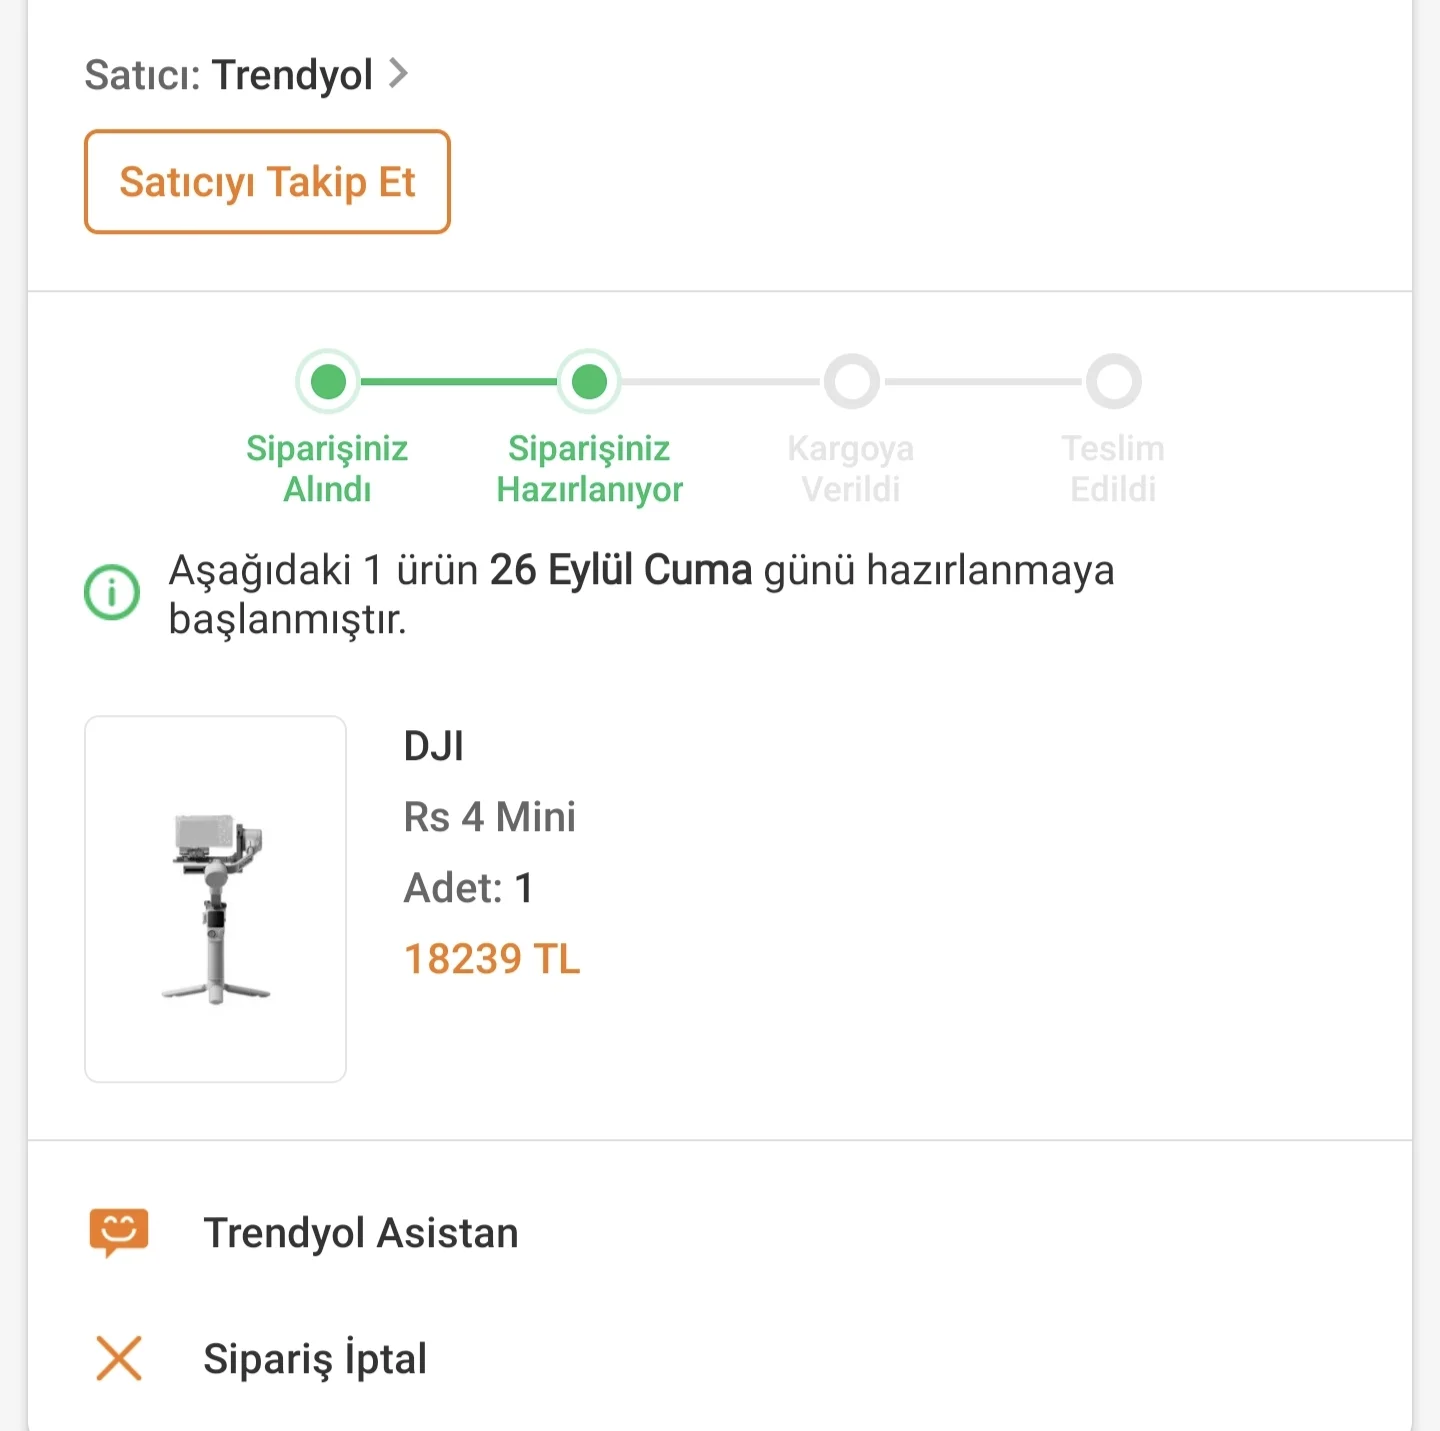The image size is (1440, 1431).
Task: Click the Trendyol Asistan chat icon
Action: coord(119,1232)
